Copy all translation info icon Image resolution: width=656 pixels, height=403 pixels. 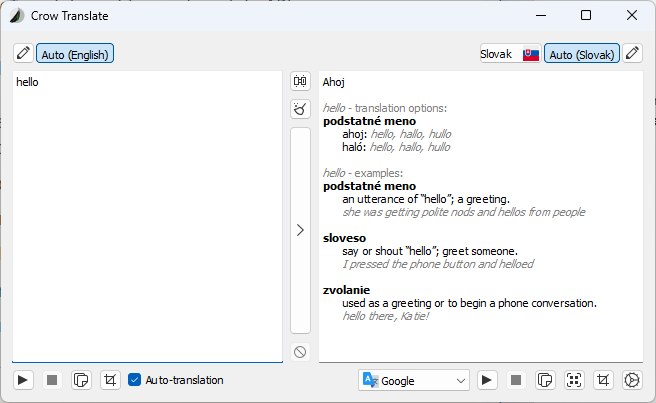click(574, 380)
